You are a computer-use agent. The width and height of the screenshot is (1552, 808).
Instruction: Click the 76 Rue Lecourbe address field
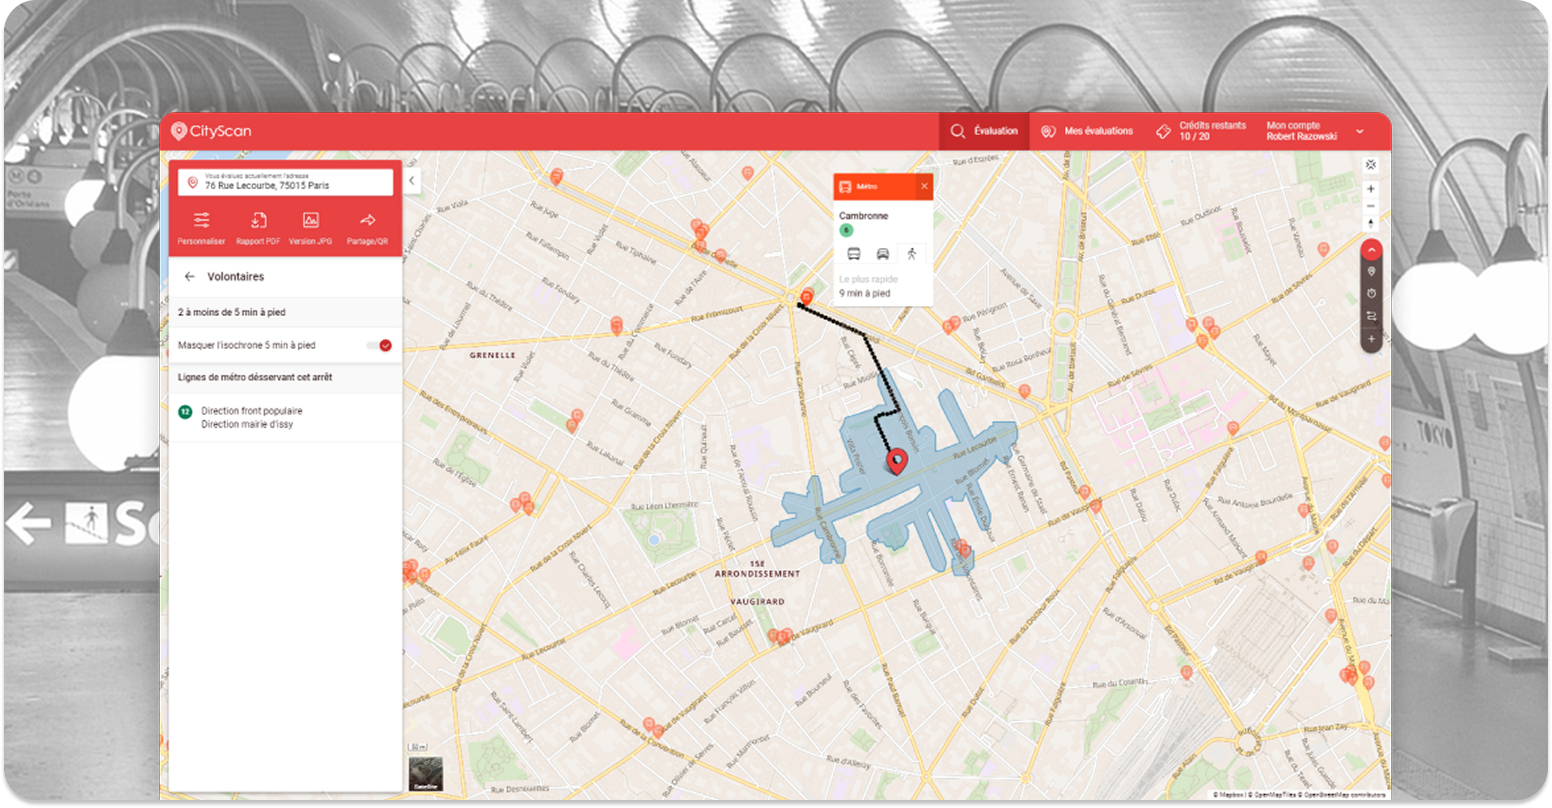coord(285,182)
